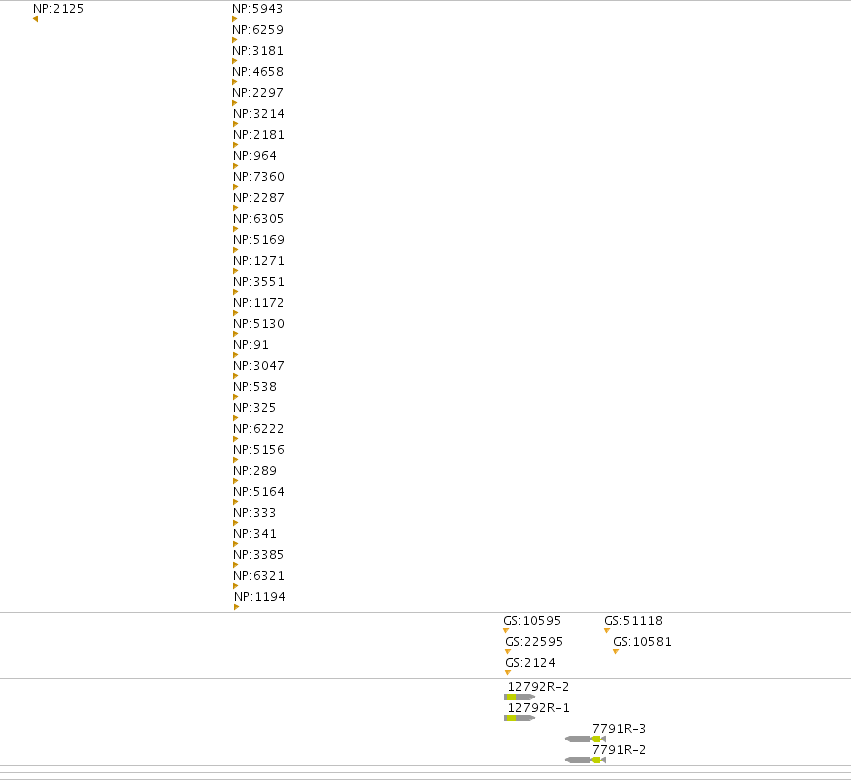Click the 12792R-2 label
This screenshot has height=780, width=851.
[x=538, y=687]
